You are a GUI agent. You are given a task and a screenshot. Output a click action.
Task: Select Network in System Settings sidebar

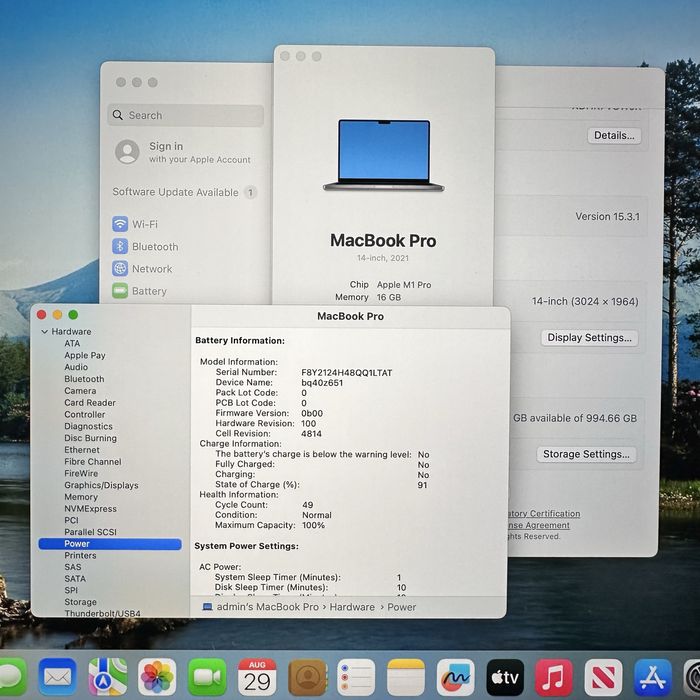tap(152, 269)
